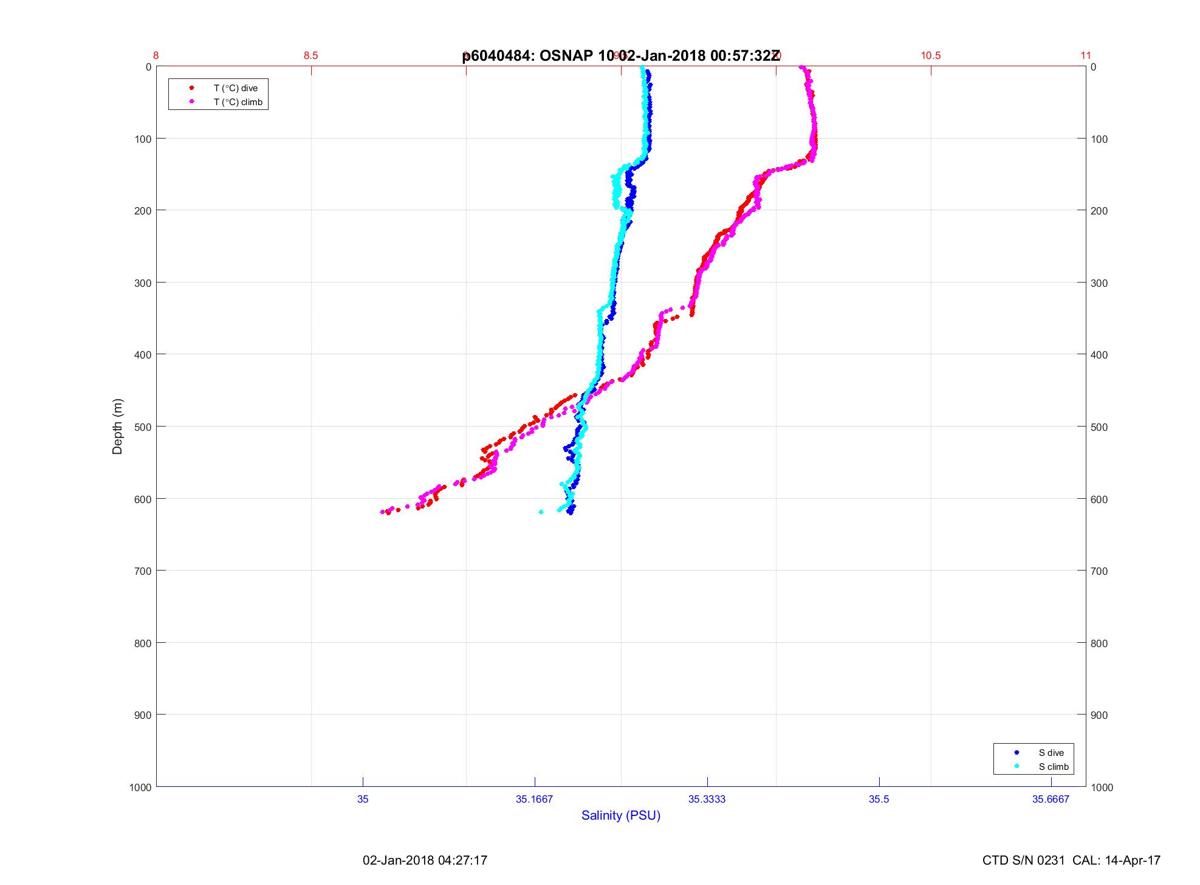Click salinity tick label '35.3333'
1200x885 pixels.
point(707,799)
